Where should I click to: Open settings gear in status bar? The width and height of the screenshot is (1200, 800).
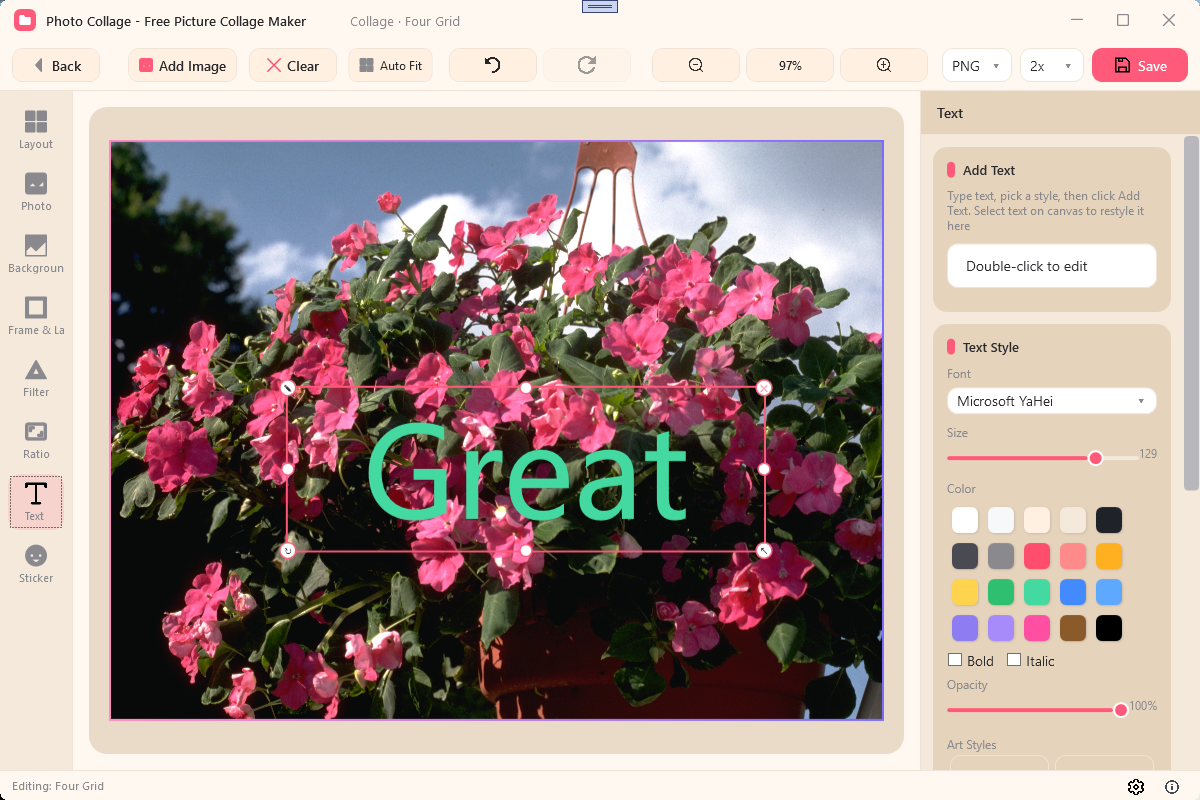[1136, 787]
